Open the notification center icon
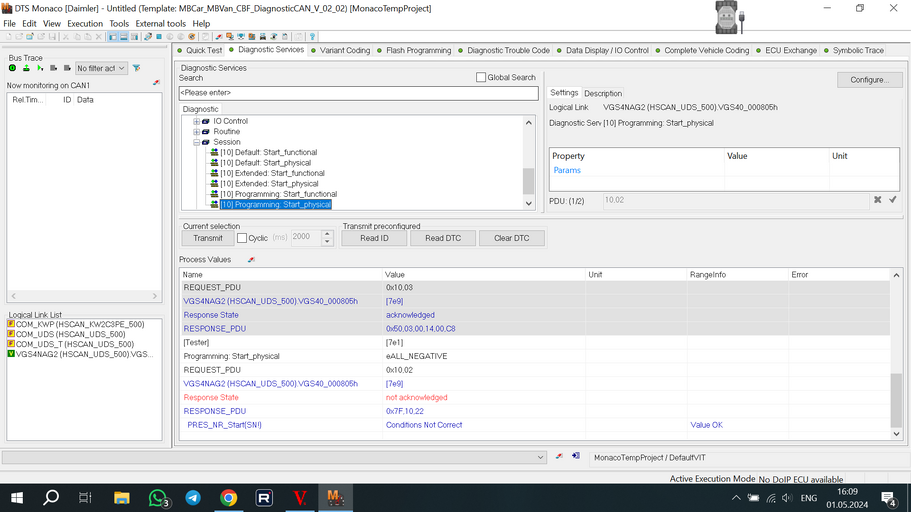Image resolution: width=911 pixels, height=512 pixels. (888, 498)
